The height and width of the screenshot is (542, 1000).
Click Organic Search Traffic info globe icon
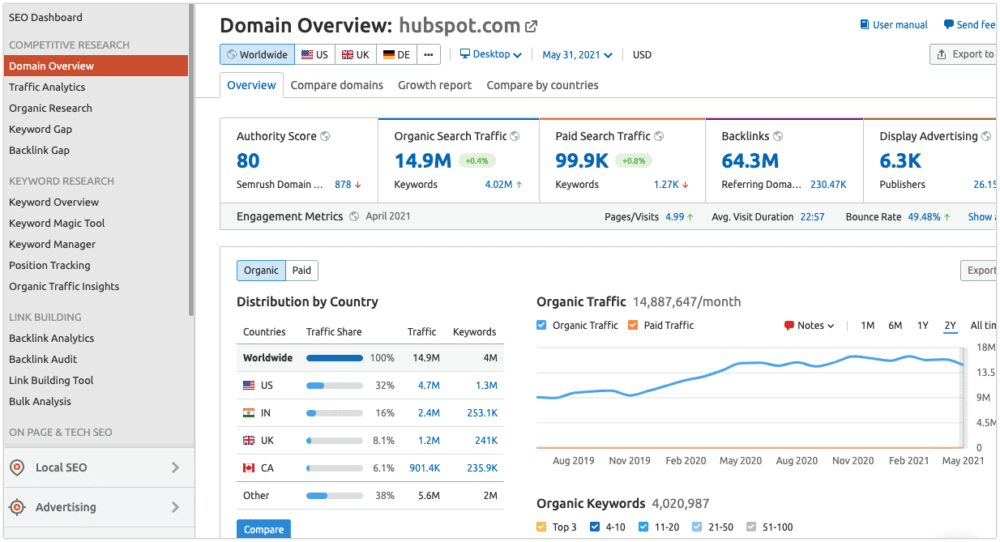(x=515, y=136)
